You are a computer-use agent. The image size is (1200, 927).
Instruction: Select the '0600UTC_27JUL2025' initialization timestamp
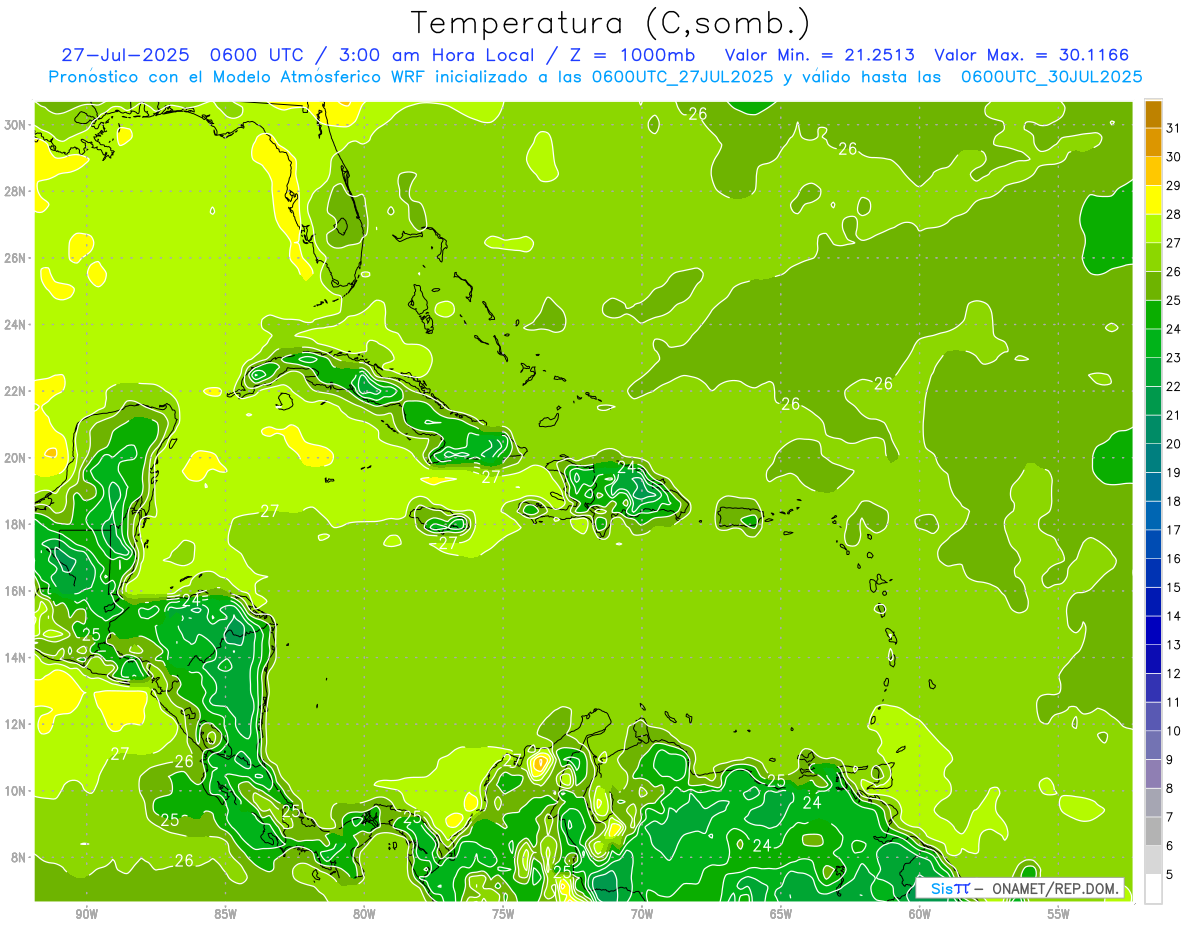point(682,76)
